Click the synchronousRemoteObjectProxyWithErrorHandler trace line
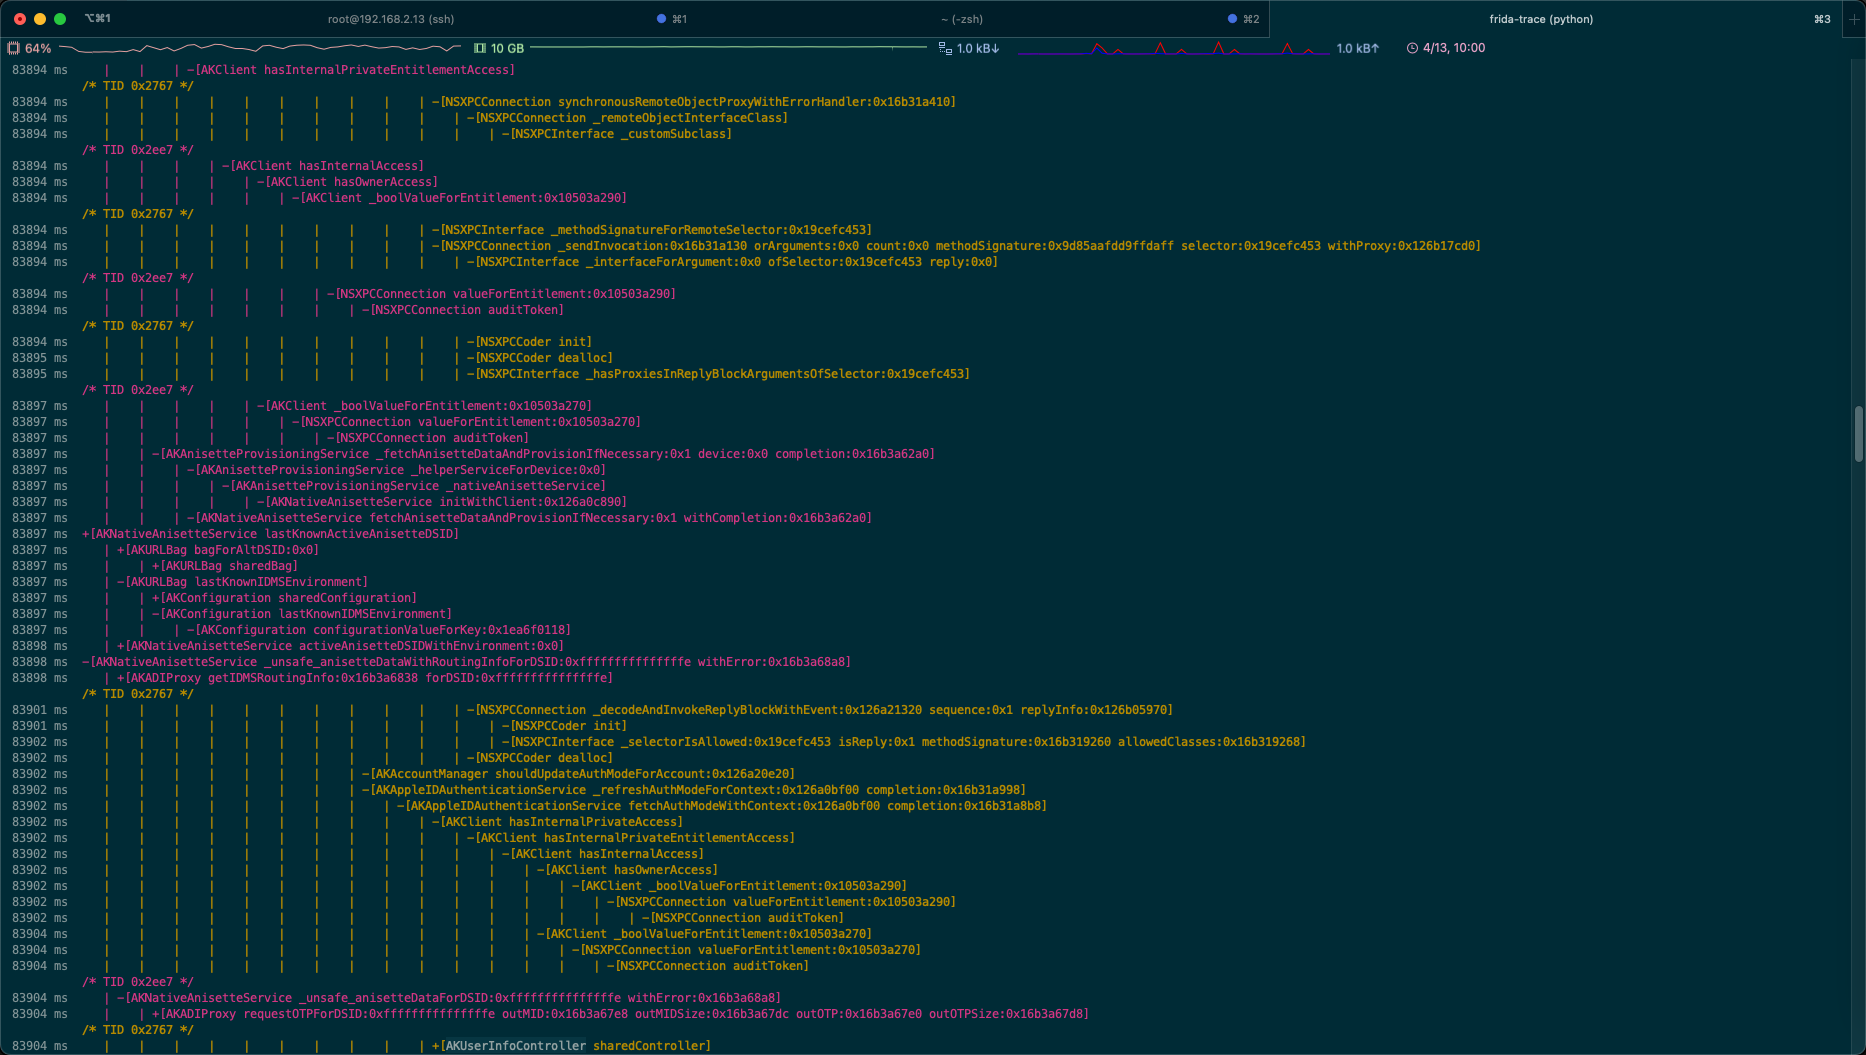Image resolution: width=1866 pixels, height=1055 pixels. click(x=694, y=102)
